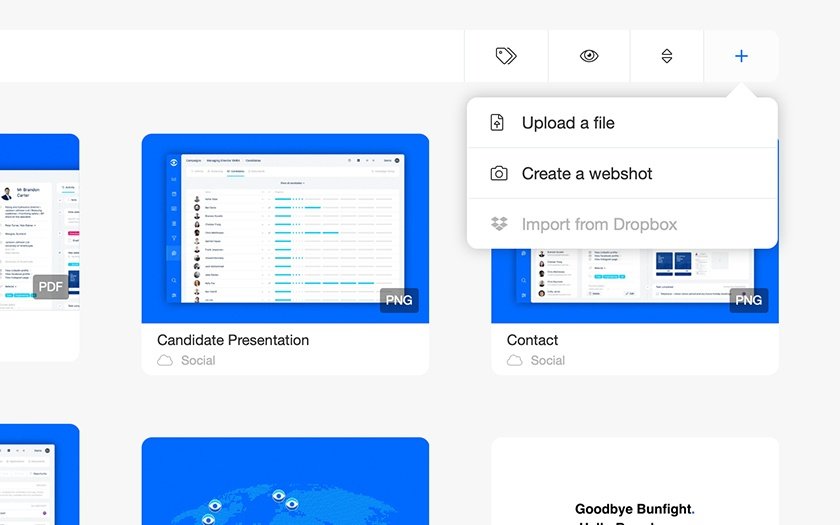Click the PNG badge on Candidate Presentation
Screen dimensions: 840x525
click(399, 300)
